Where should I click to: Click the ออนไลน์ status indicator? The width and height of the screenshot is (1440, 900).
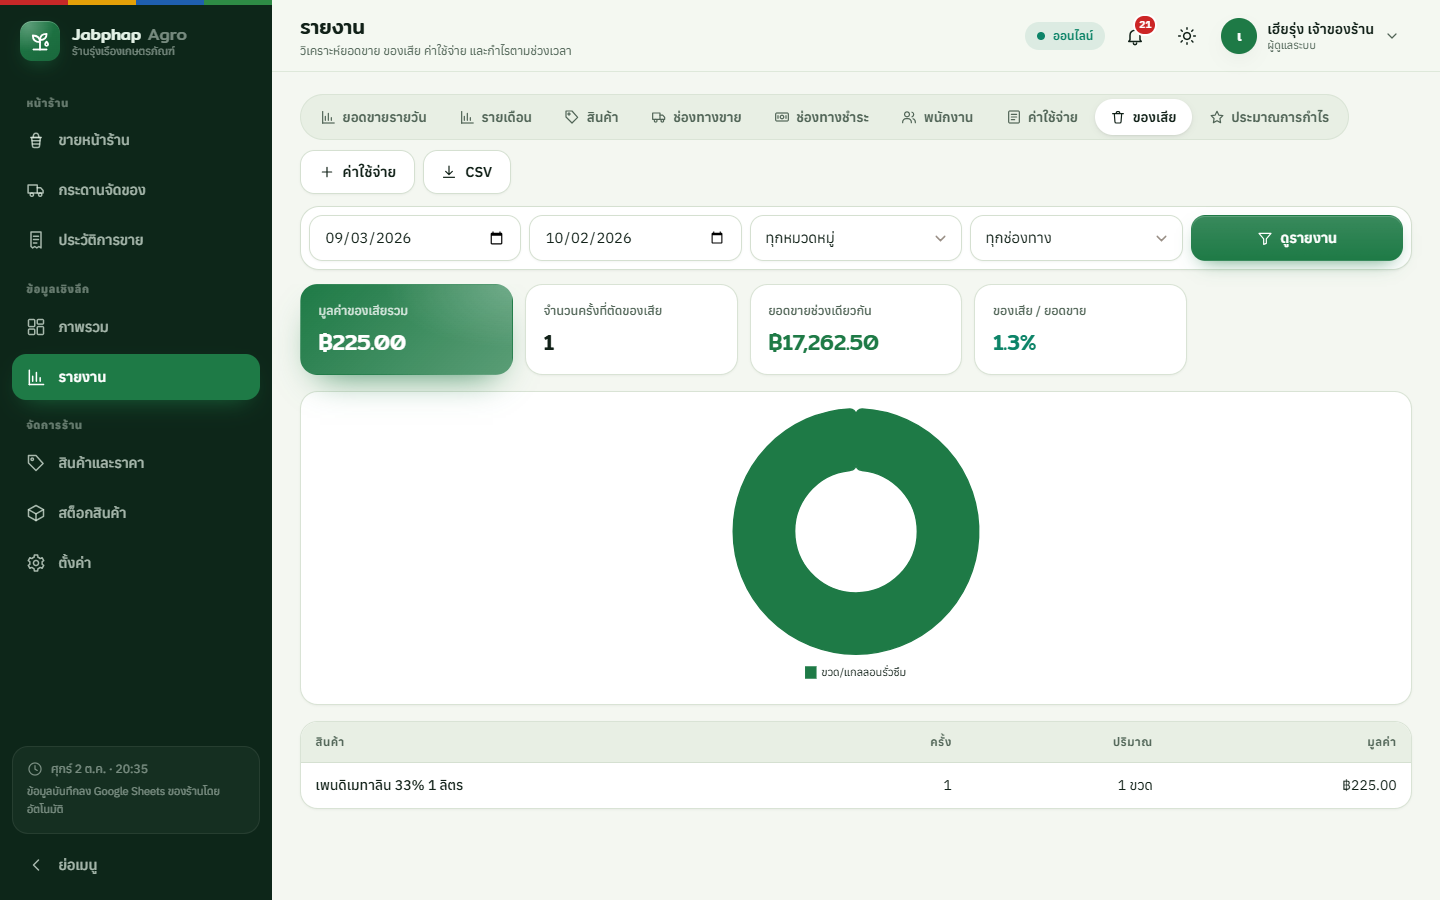tap(1065, 36)
